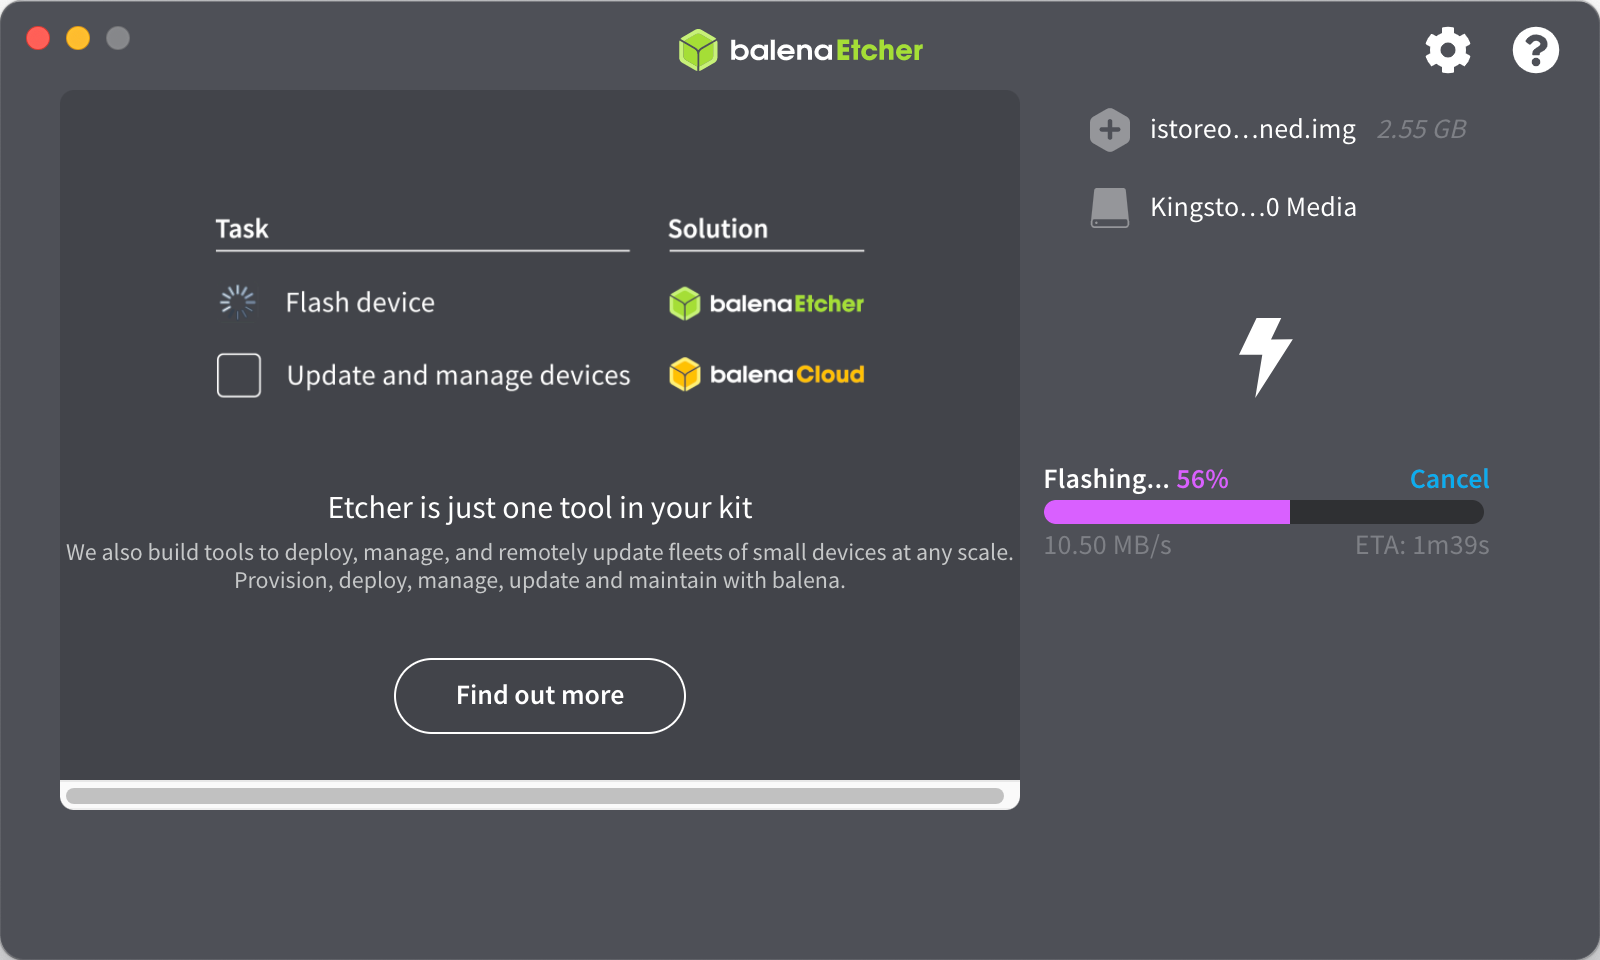1600x960 pixels.
Task: Tick the Update and manage devices checkbox
Action: tap(239, 375)
